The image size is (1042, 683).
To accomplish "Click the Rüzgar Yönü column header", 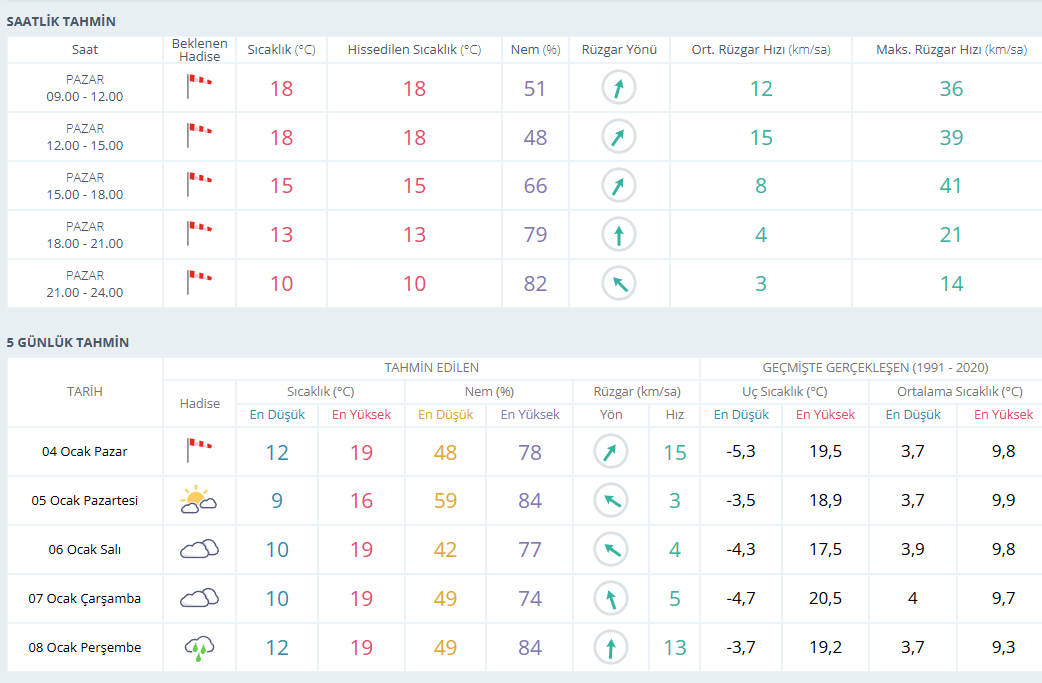I will point(619,50).
